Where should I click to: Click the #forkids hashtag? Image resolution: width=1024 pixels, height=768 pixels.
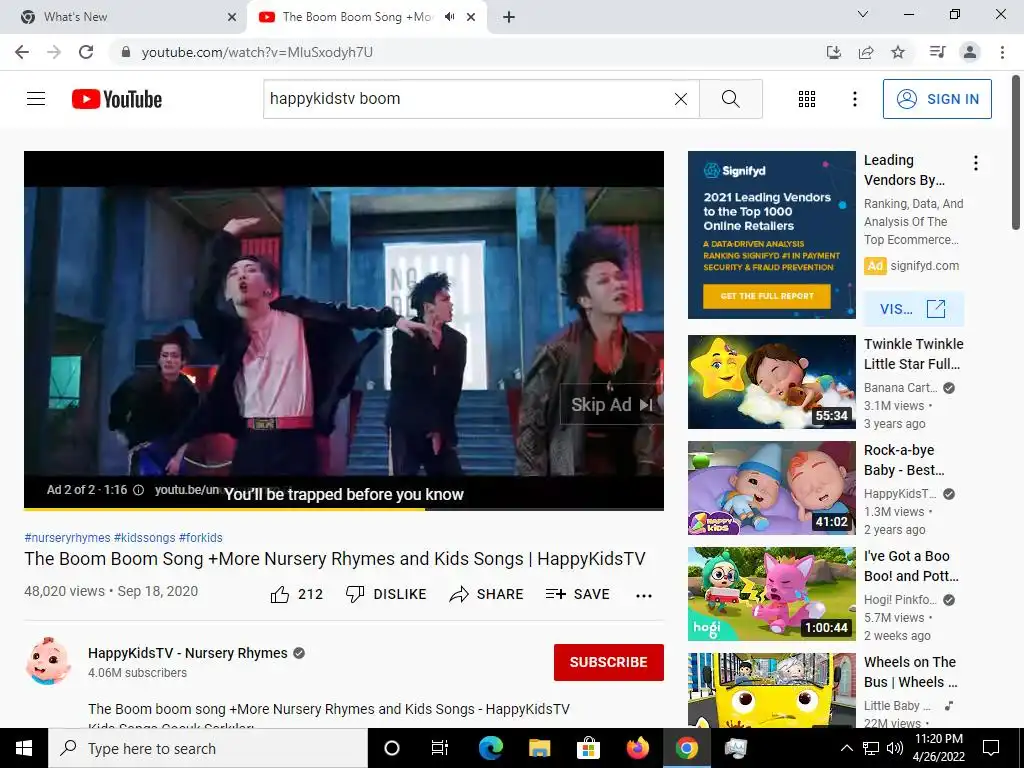(x=200, y=537)
